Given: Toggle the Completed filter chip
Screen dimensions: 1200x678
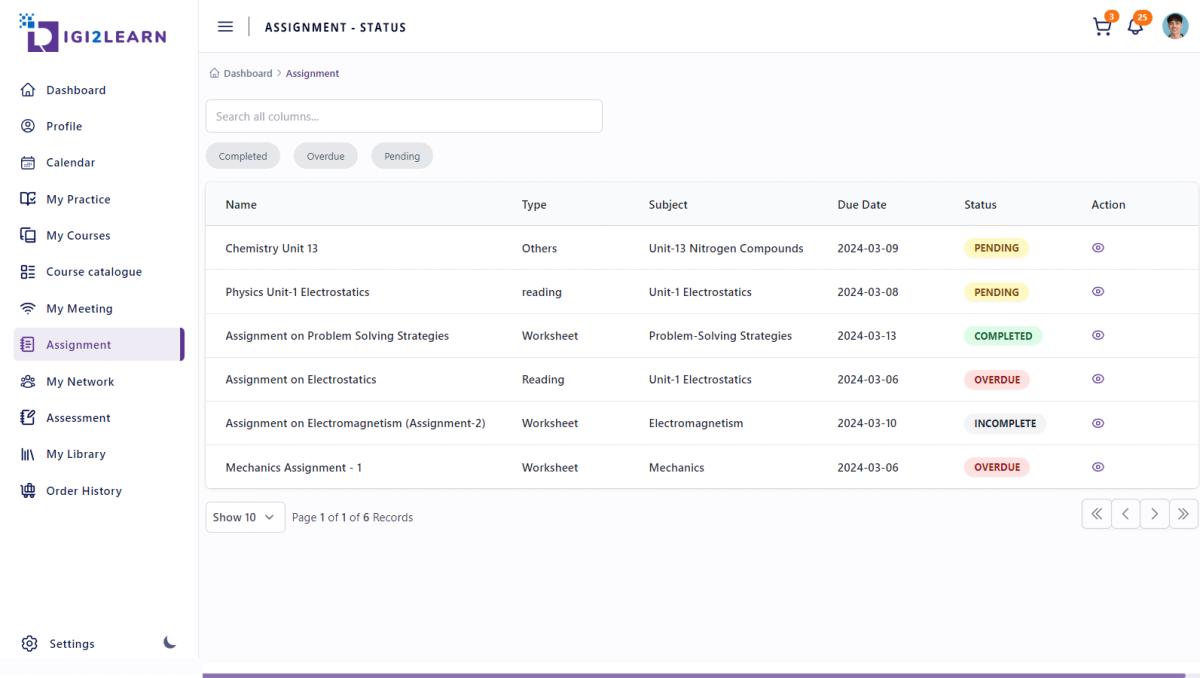Looking at the screenshot, I should (x=243, y=156).
